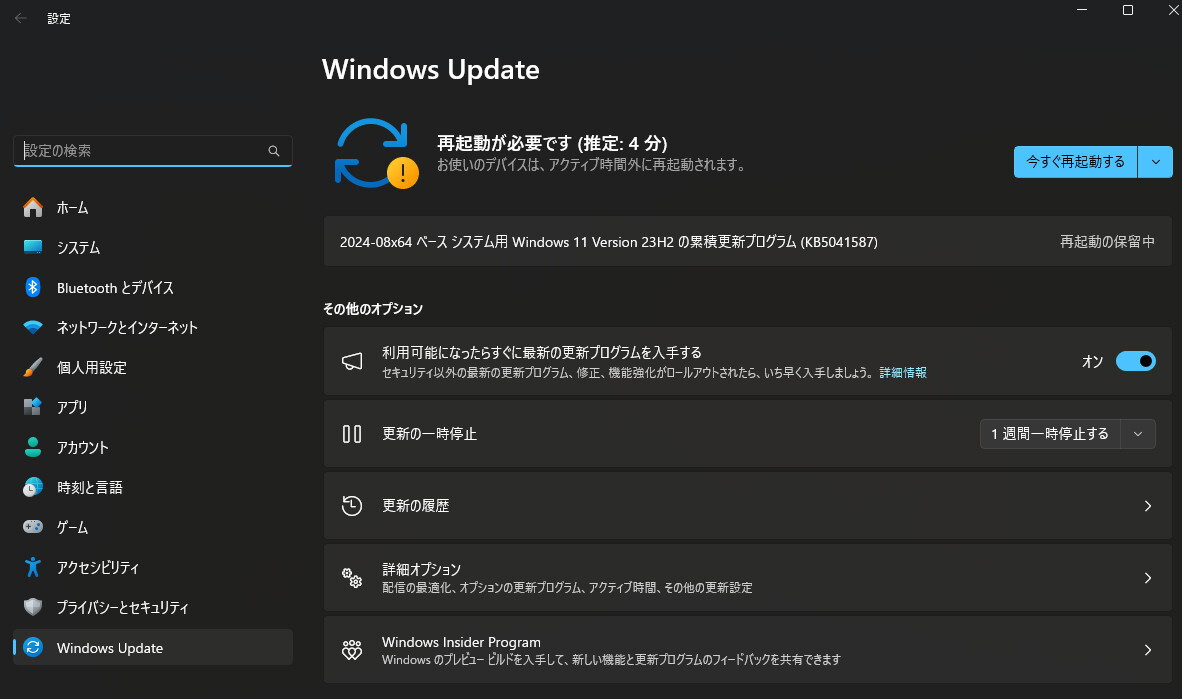Open システム settings section
Screen dimensions: 1182x699
[78, 247]
